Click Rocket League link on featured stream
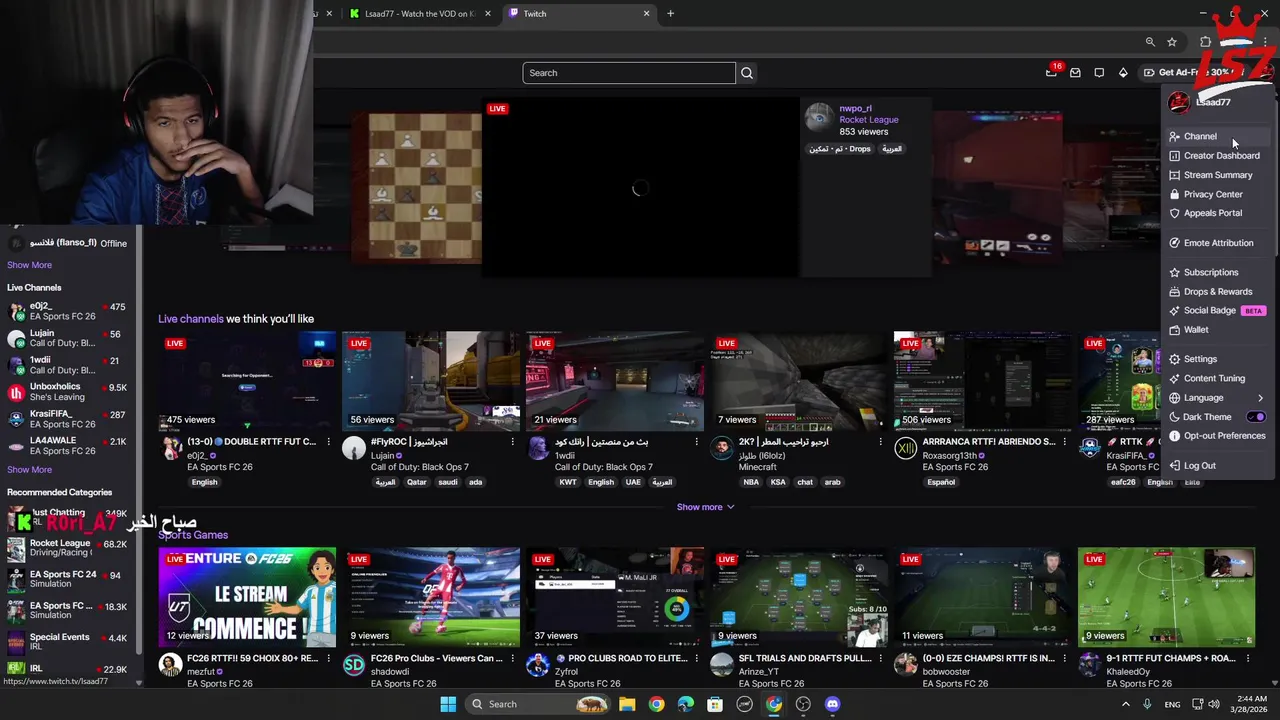Image resolution: width=1280 pixels, height=720 pixels. (x=869, y=120)
